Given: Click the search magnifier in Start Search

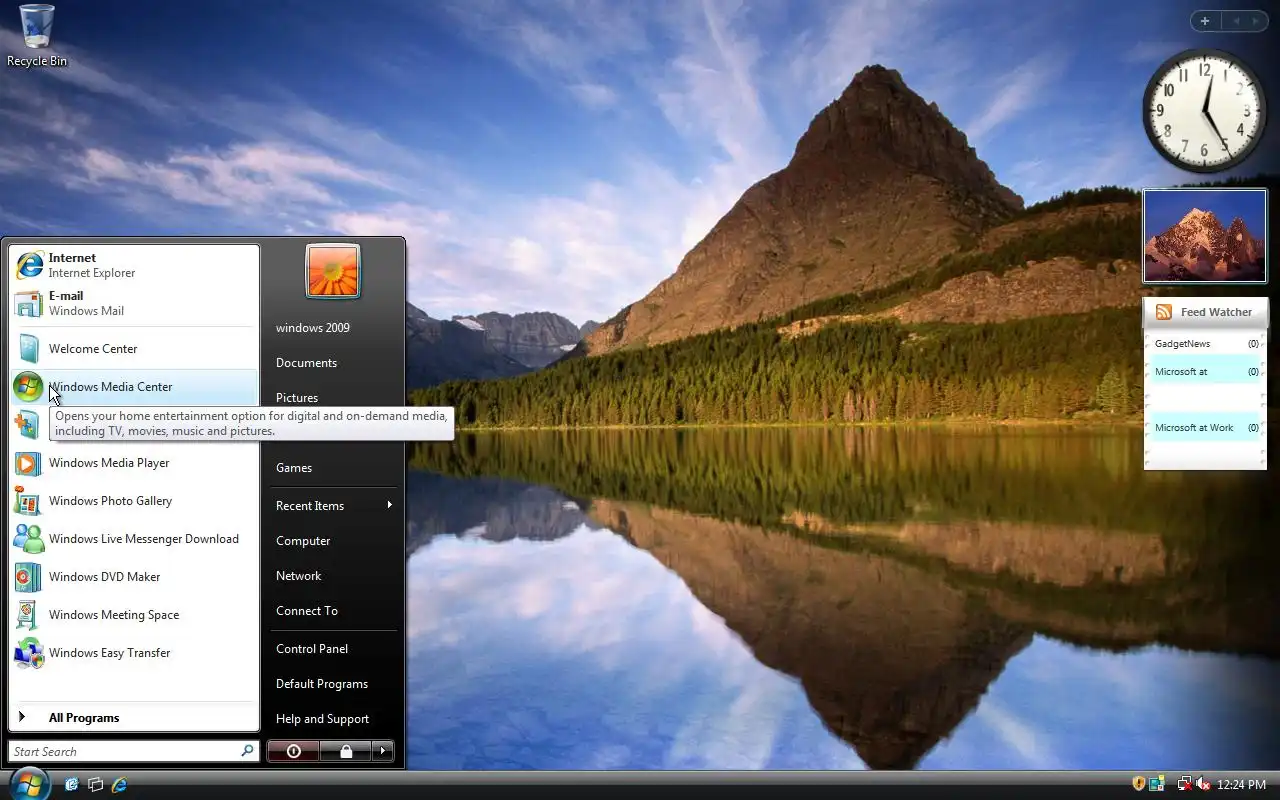Looking at the screenshot, I should pos(247,751).
